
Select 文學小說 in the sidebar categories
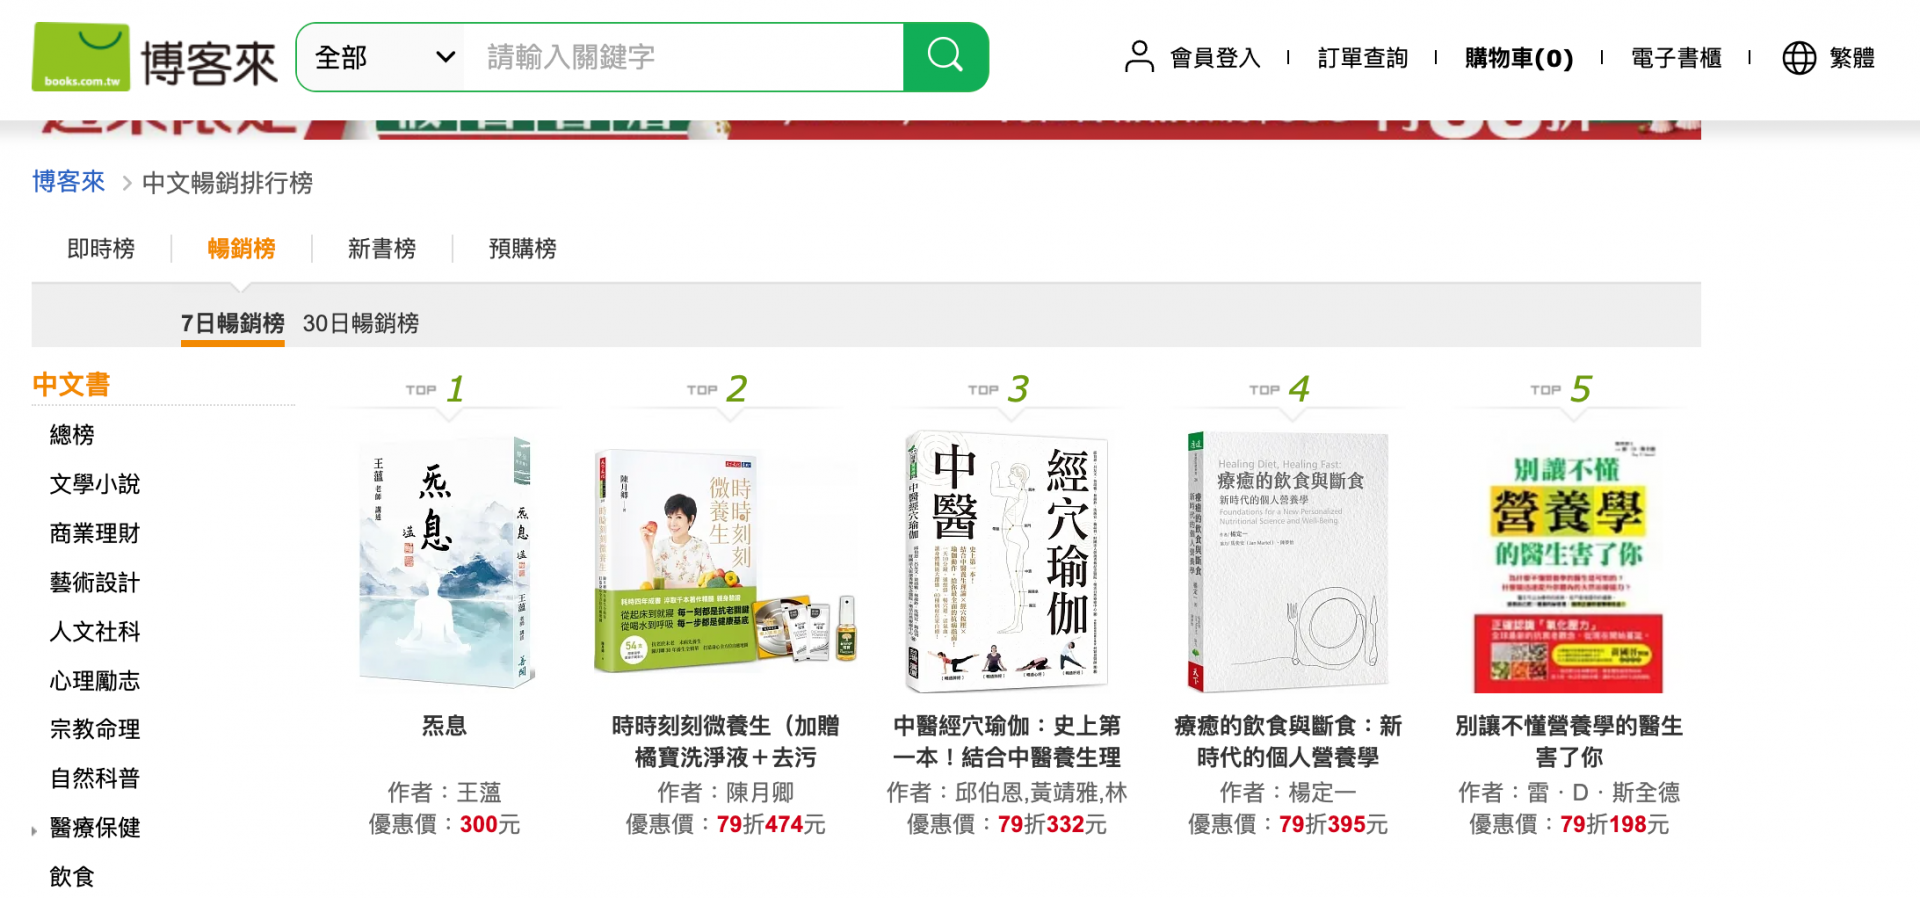95,484
